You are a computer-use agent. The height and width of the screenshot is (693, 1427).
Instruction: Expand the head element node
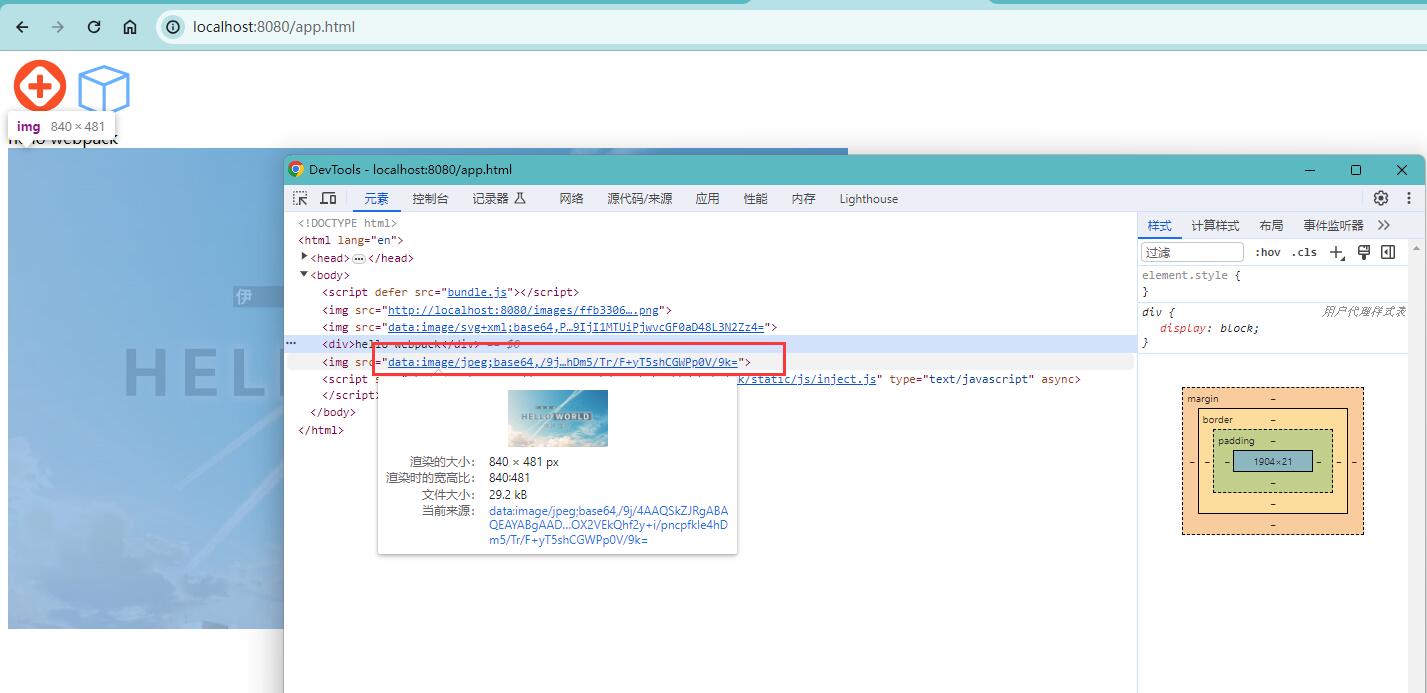305,257
